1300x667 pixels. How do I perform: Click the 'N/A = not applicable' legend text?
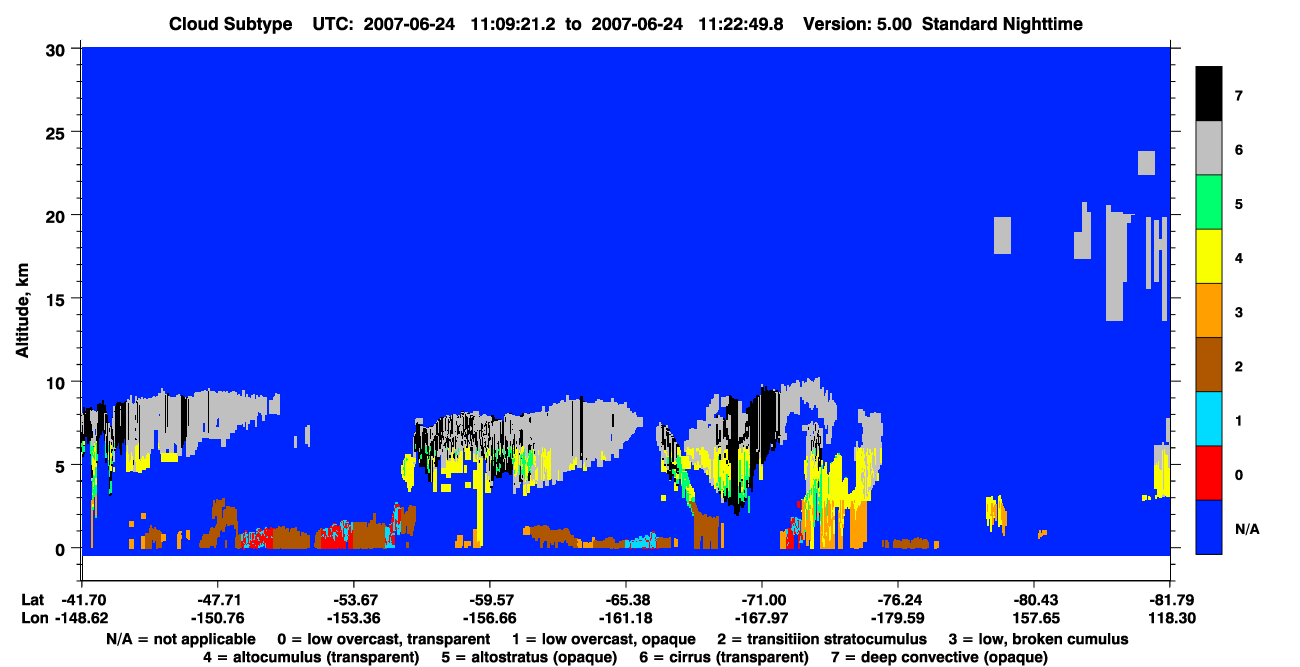coord(182,639)
